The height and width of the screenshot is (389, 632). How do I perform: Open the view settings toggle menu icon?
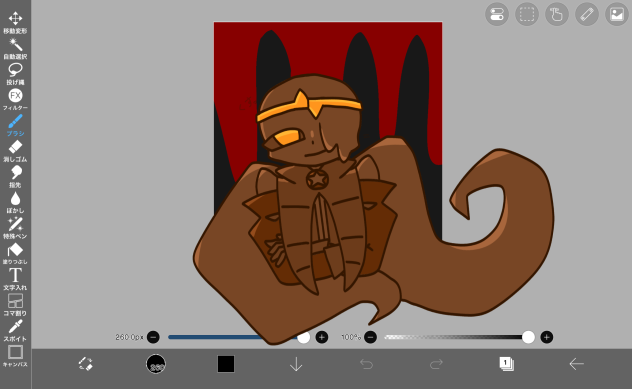click(497, 15)
